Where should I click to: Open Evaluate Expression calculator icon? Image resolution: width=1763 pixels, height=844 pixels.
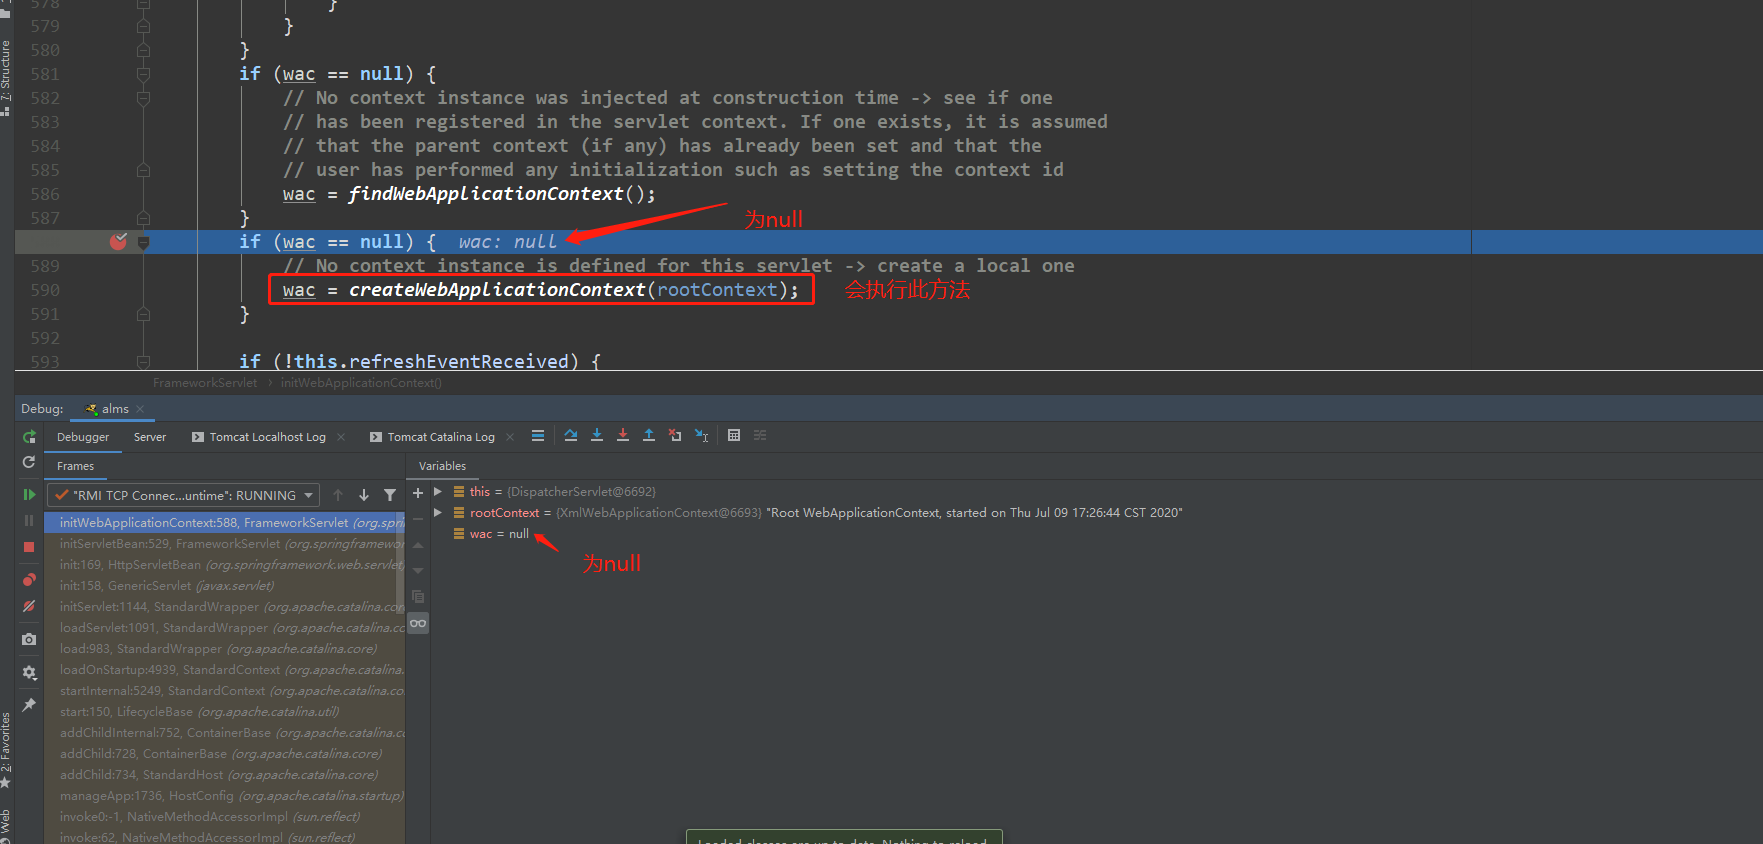click(x=734, y=435)
